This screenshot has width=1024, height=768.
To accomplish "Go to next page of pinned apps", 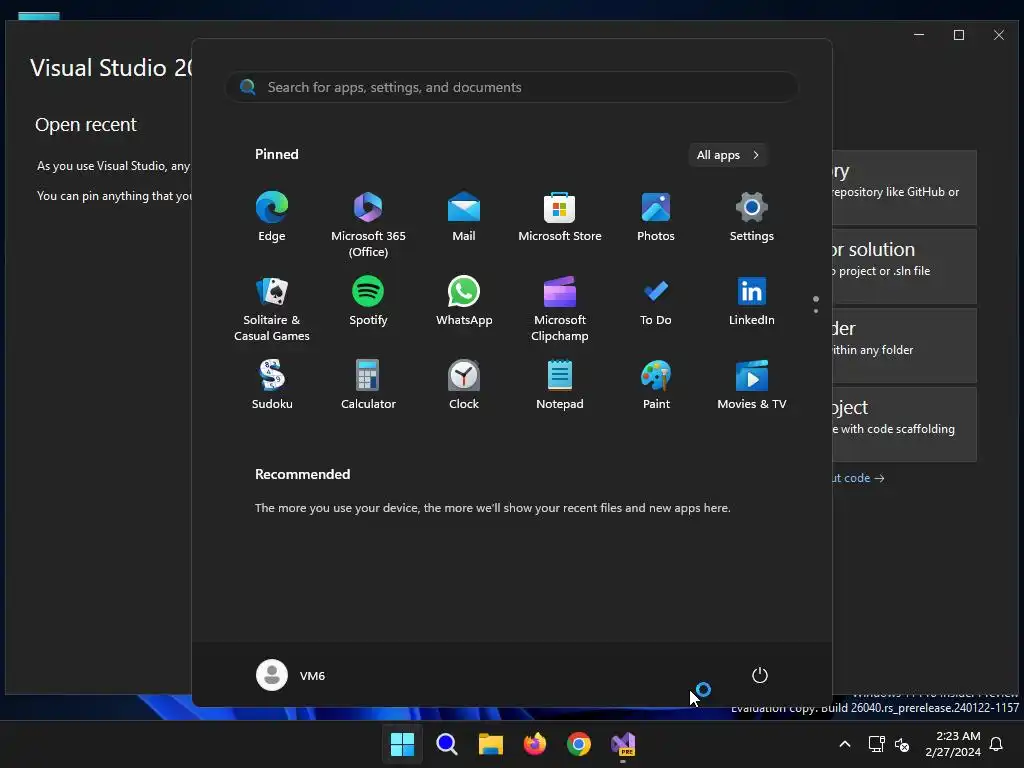I will (x=816, y=311).
